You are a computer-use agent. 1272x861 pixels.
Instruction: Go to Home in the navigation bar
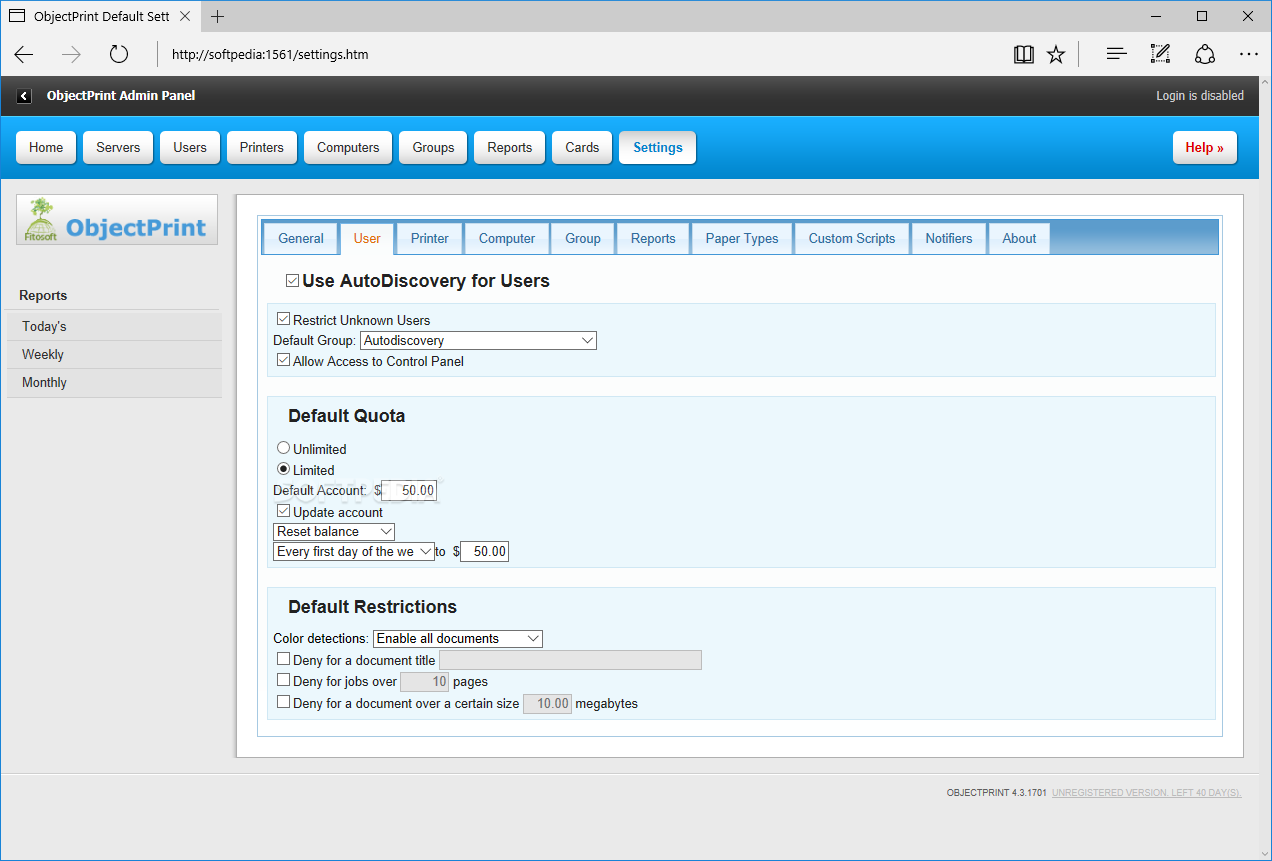[x=46, y=147]
